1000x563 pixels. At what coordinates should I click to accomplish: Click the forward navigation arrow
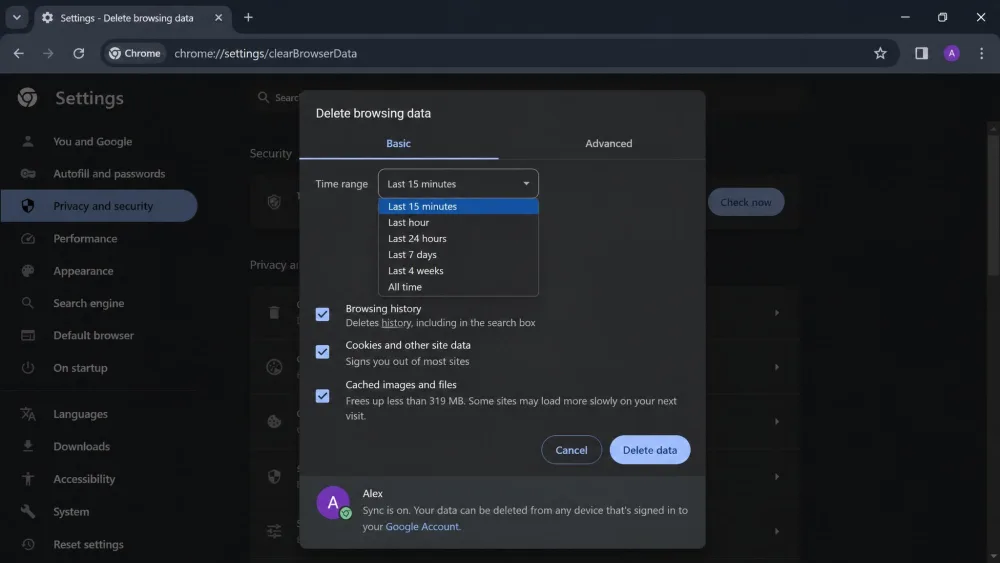coord(48,54)
